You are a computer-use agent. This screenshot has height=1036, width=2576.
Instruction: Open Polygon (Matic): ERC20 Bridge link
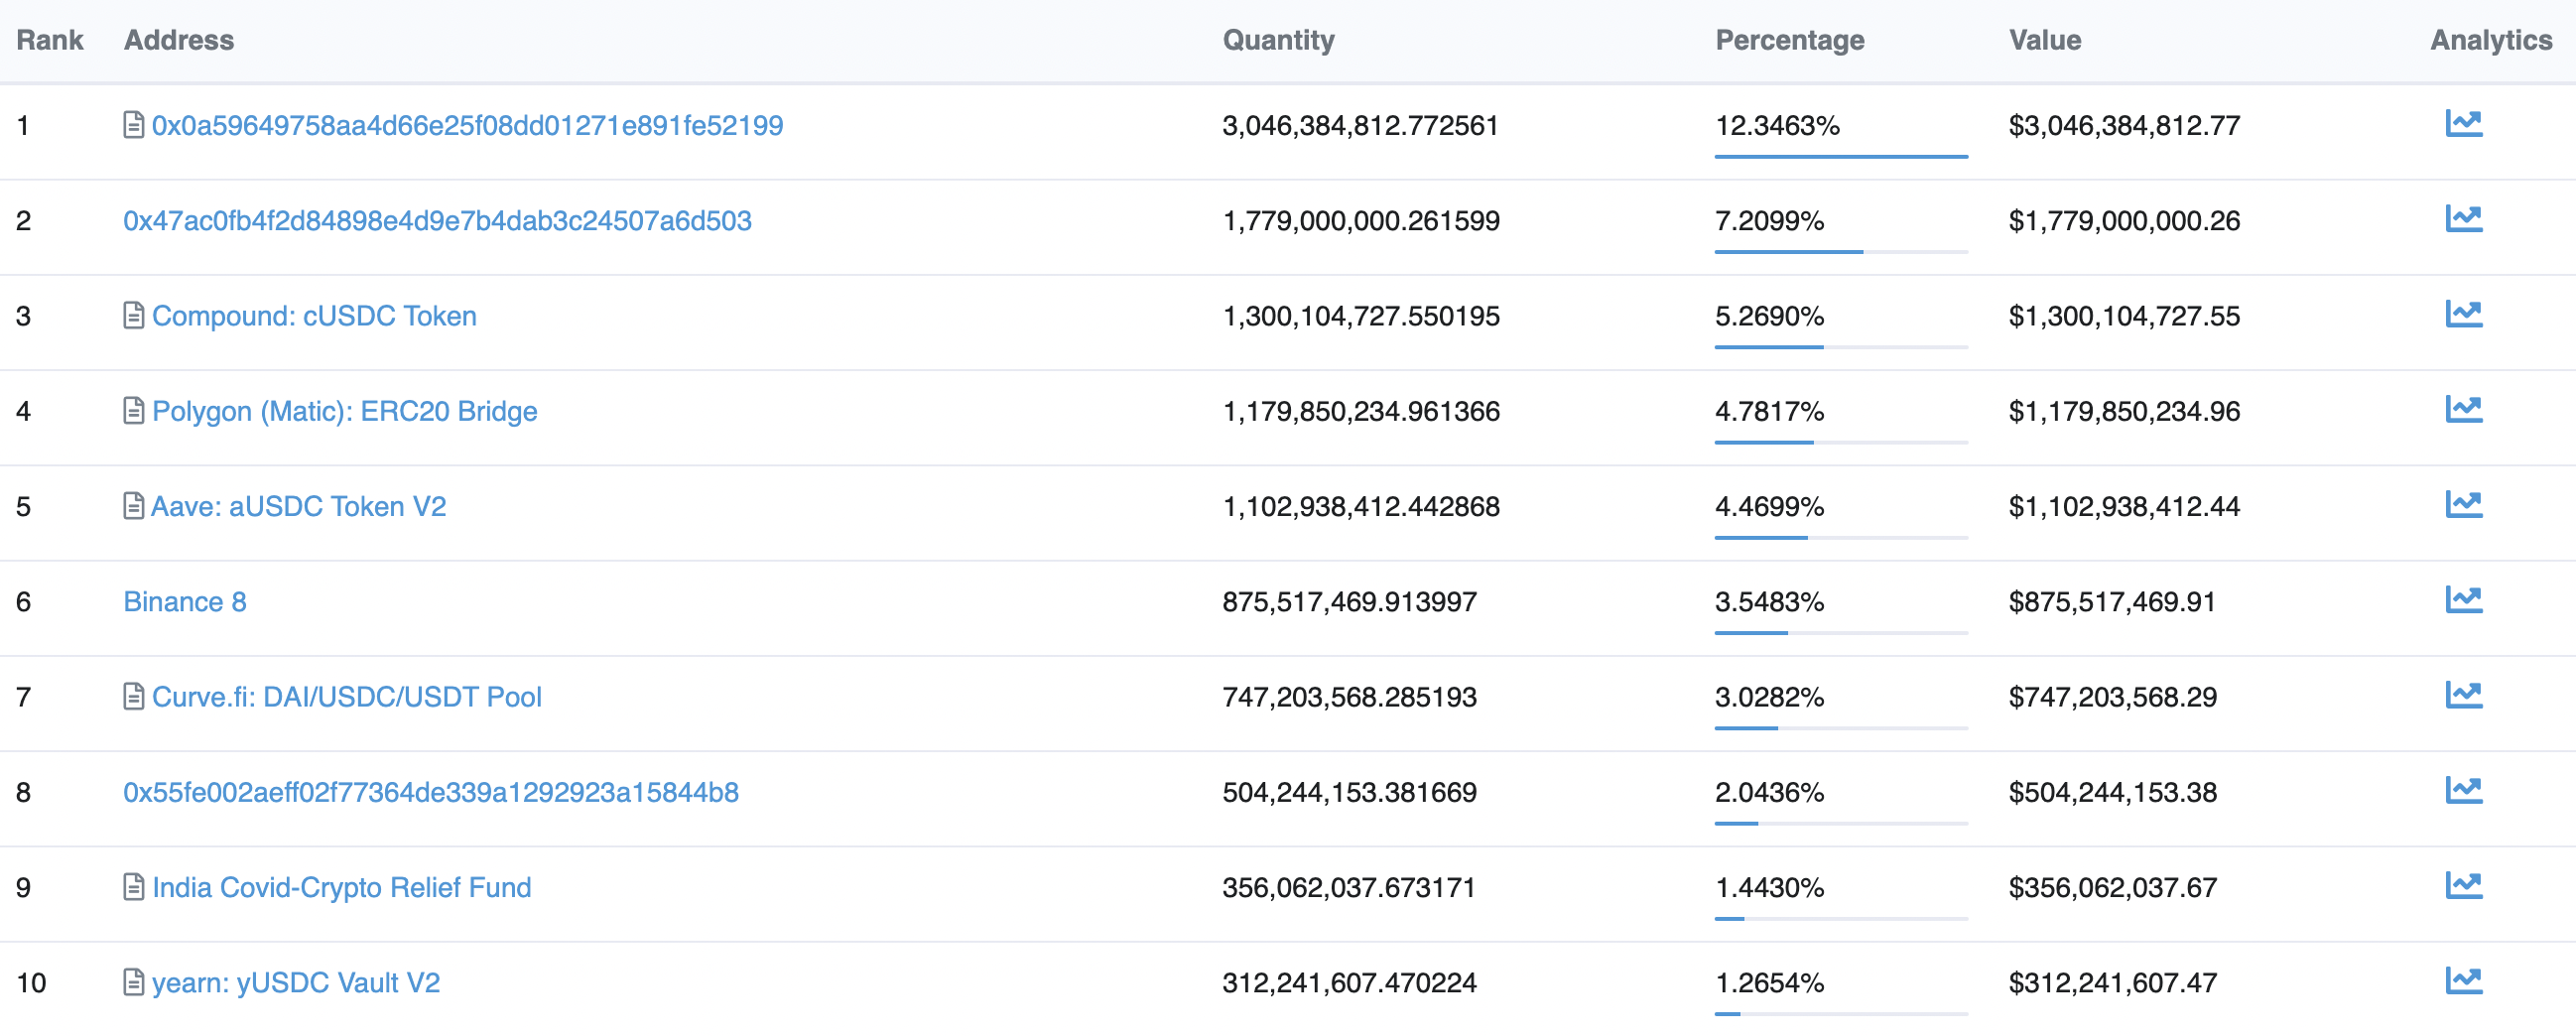click(x=344, y=412)
